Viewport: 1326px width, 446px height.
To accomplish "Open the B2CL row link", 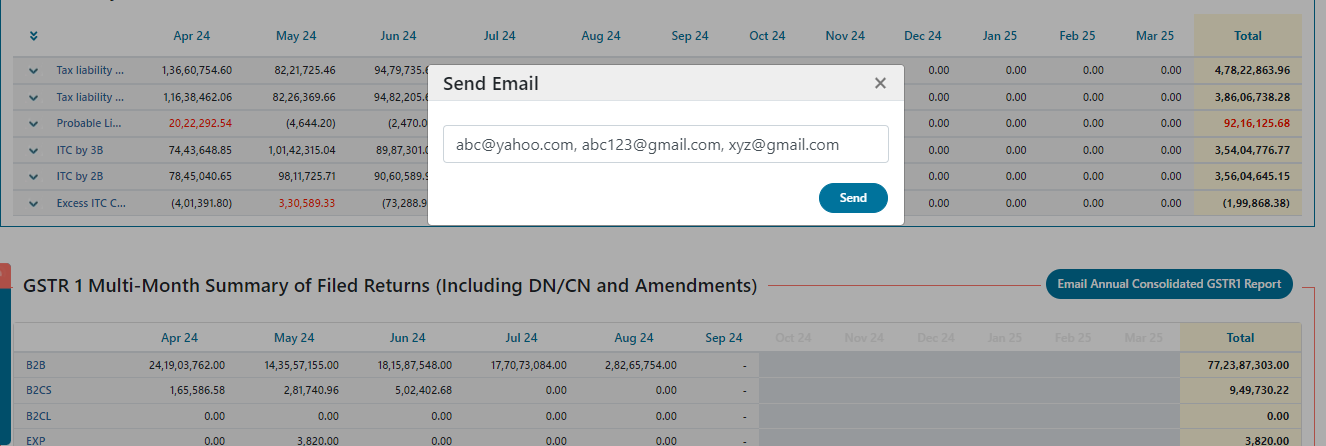I will pyautogui.click(x=38, y=417).
